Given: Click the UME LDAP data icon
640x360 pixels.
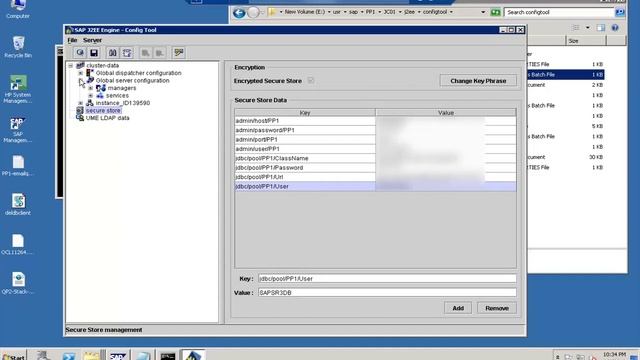Looking at the screenshot, I should pos(80,118).
